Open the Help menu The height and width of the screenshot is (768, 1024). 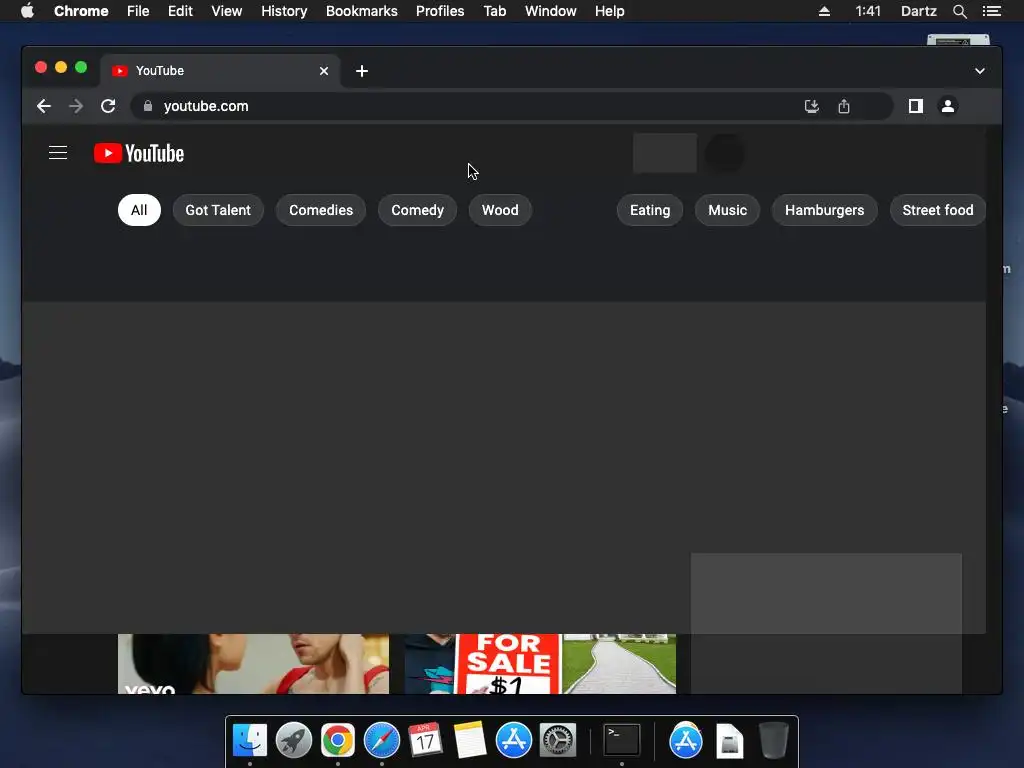(x=609, y=11)
